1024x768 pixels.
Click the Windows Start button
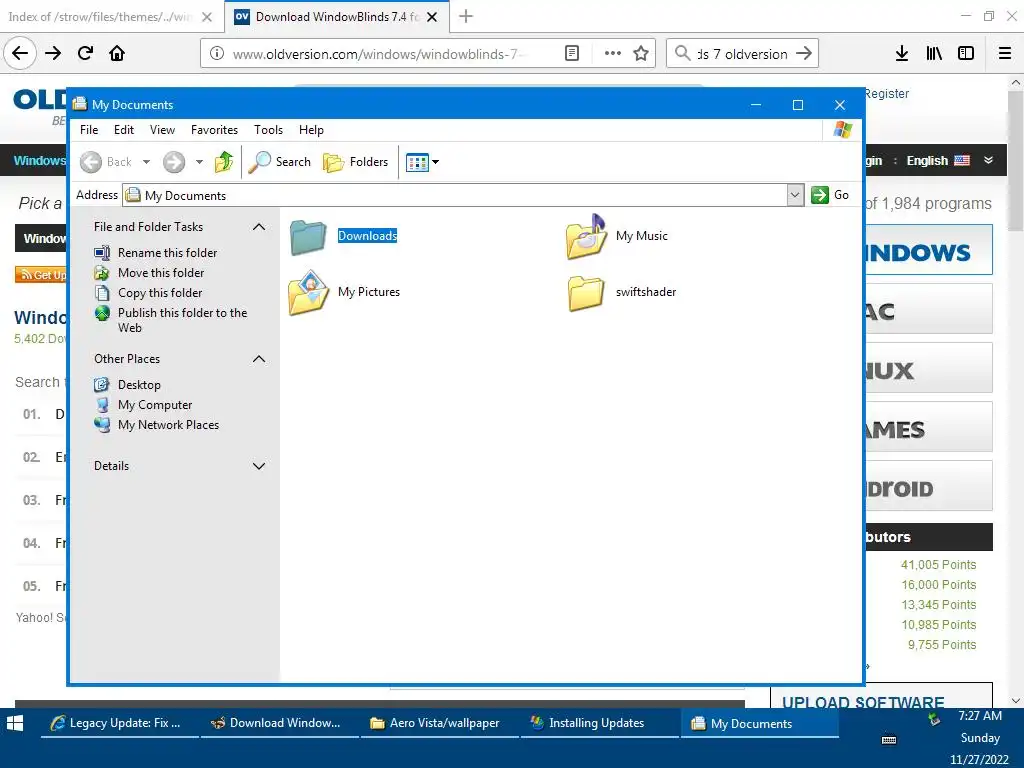point(15,723)
